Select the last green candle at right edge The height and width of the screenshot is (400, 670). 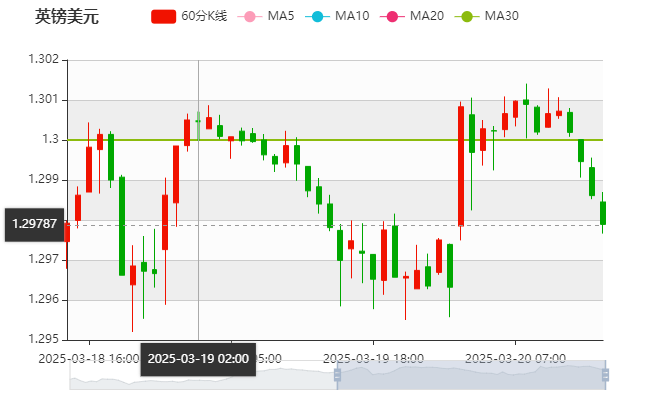[602, 213]
